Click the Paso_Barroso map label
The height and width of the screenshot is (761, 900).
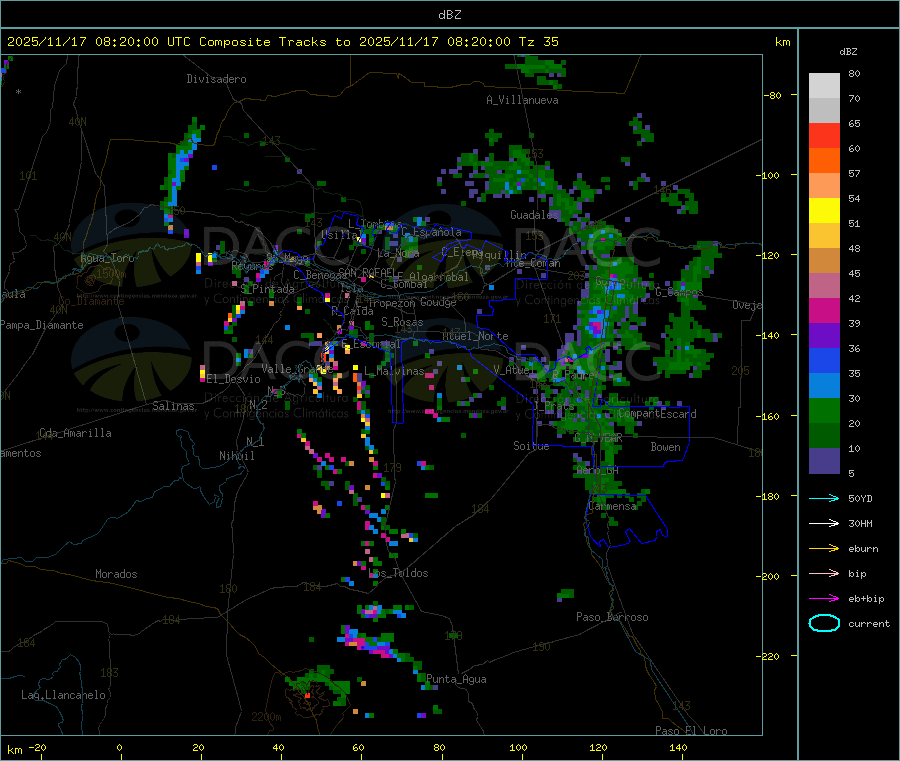612,617
